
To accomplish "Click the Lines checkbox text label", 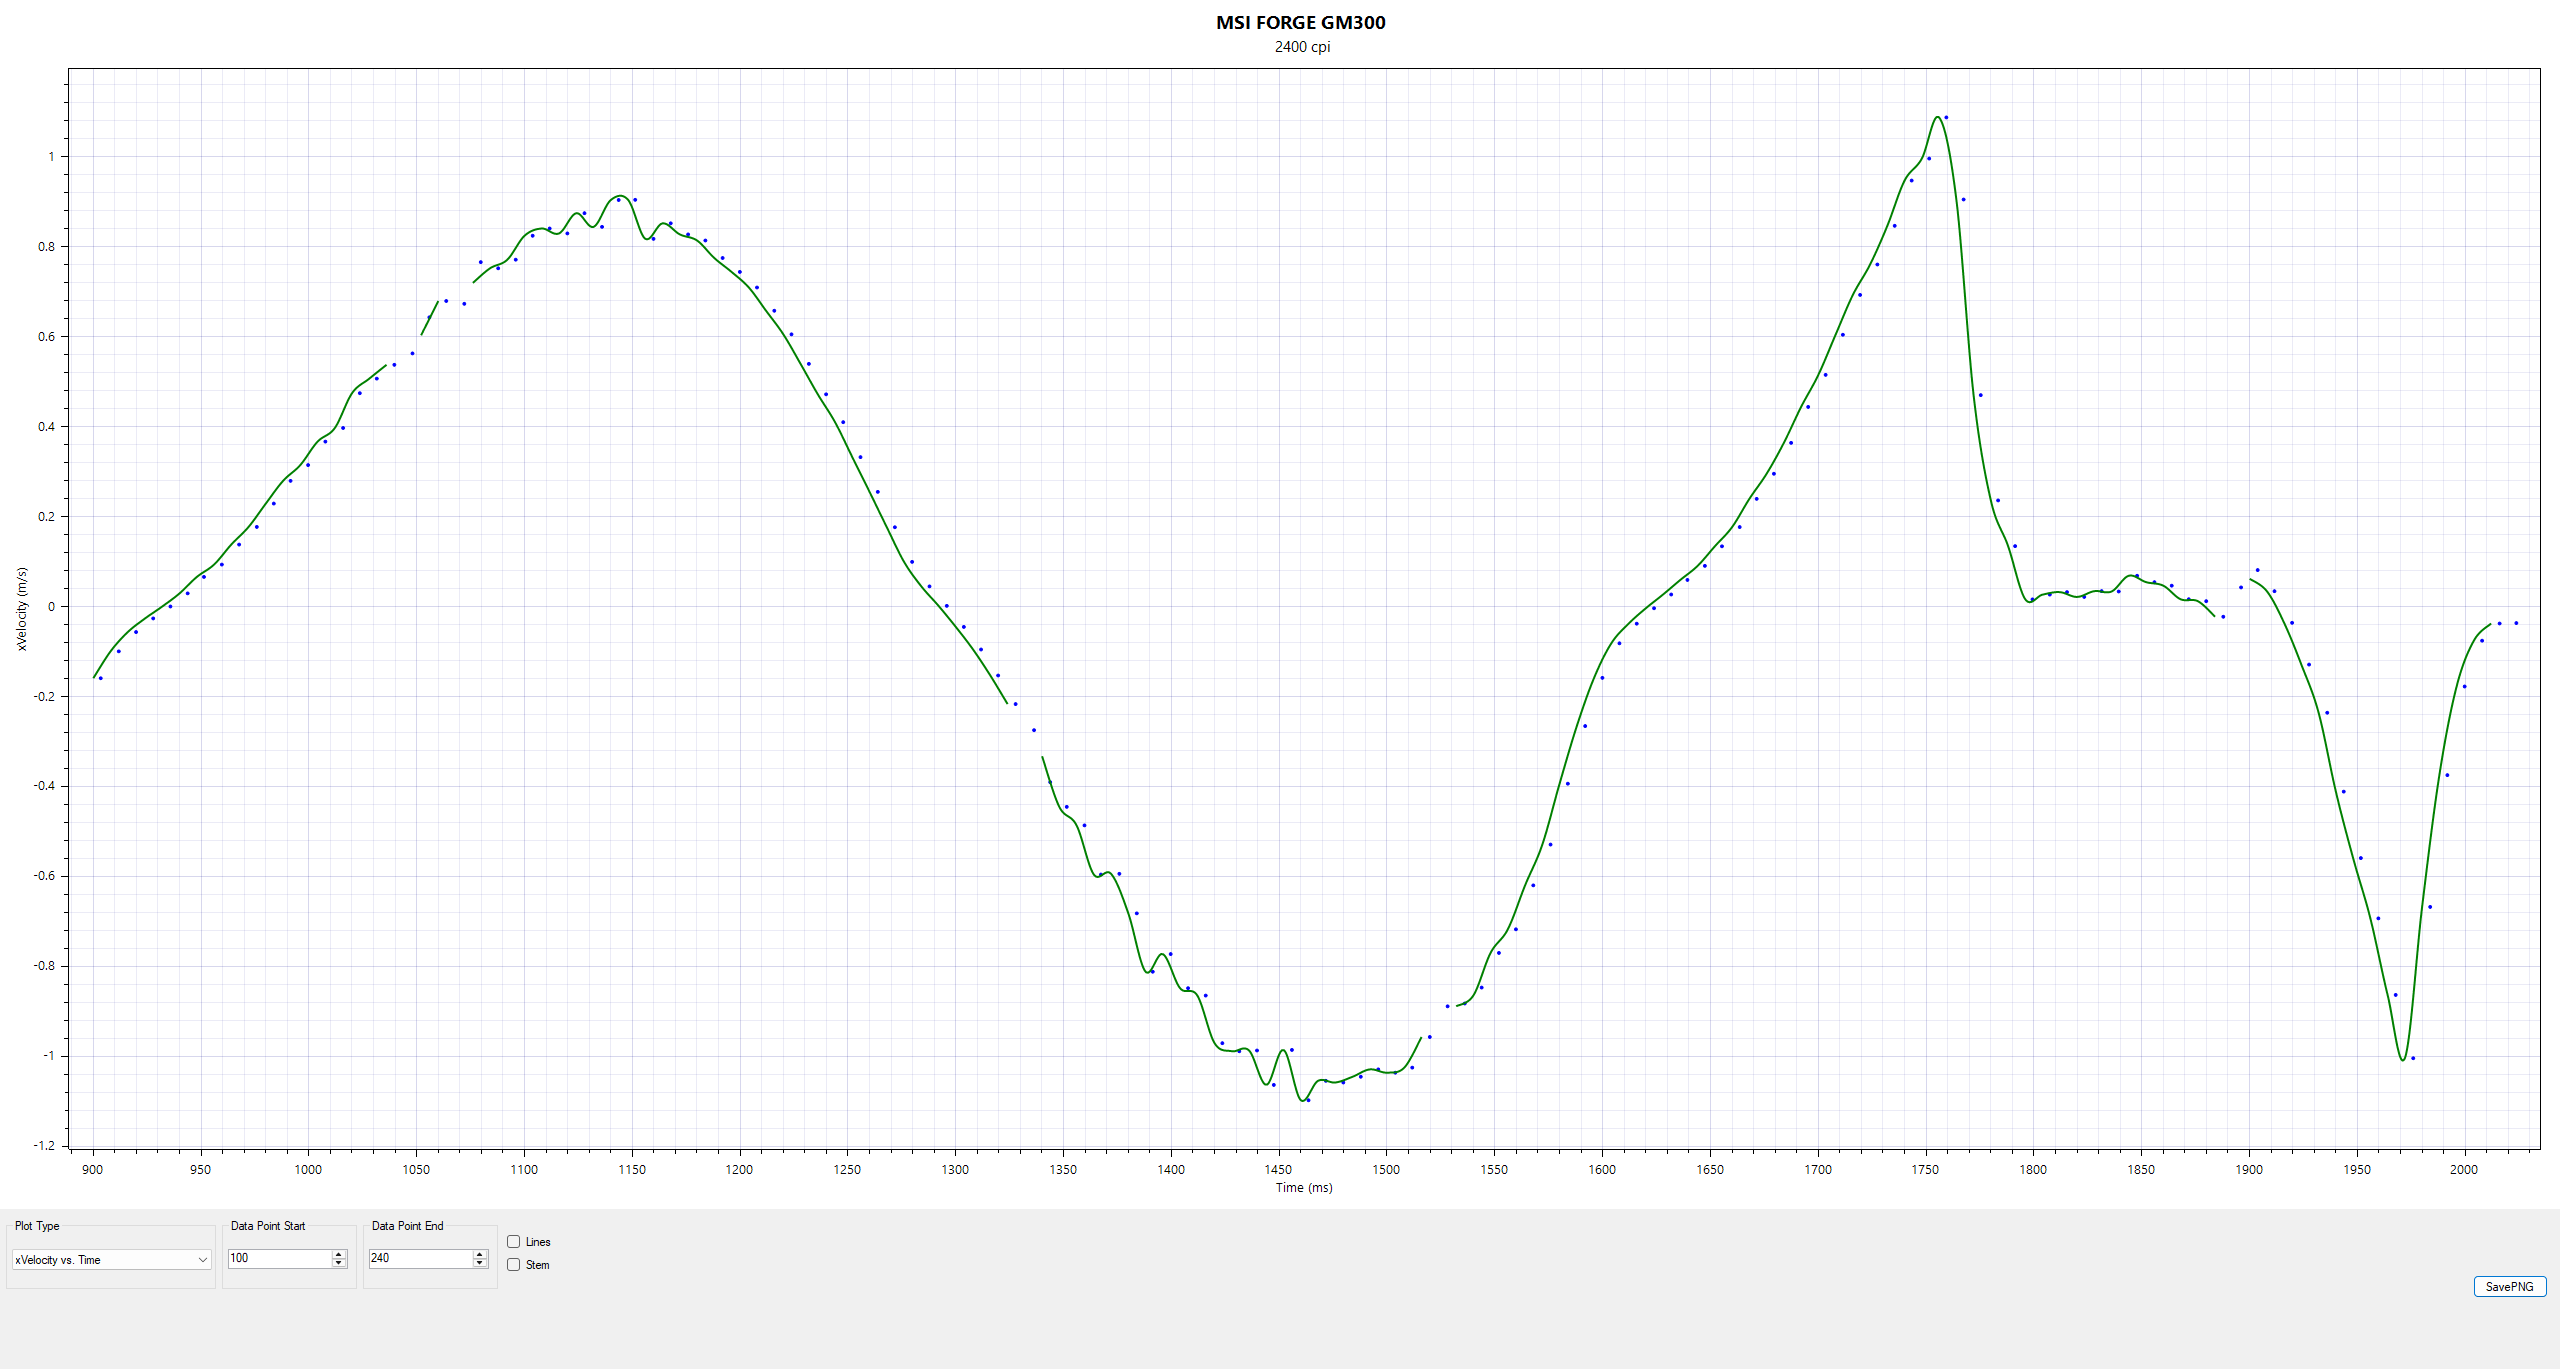I will [x=538, y=1242].
